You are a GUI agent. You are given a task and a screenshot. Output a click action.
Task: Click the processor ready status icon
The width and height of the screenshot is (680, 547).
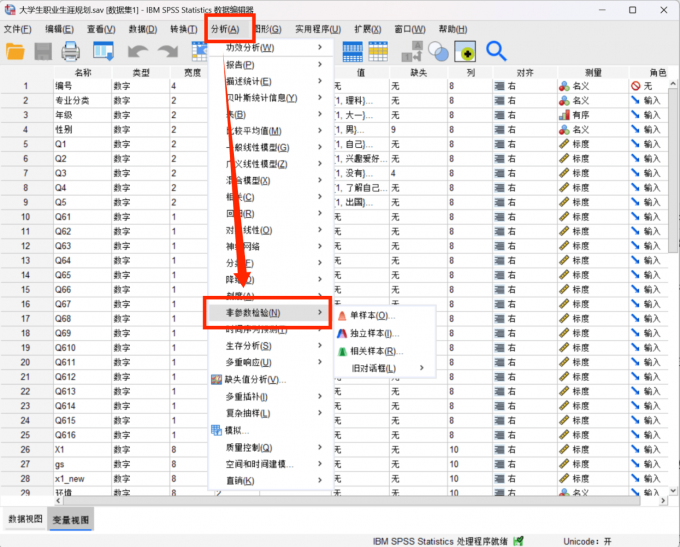[518, 541]
